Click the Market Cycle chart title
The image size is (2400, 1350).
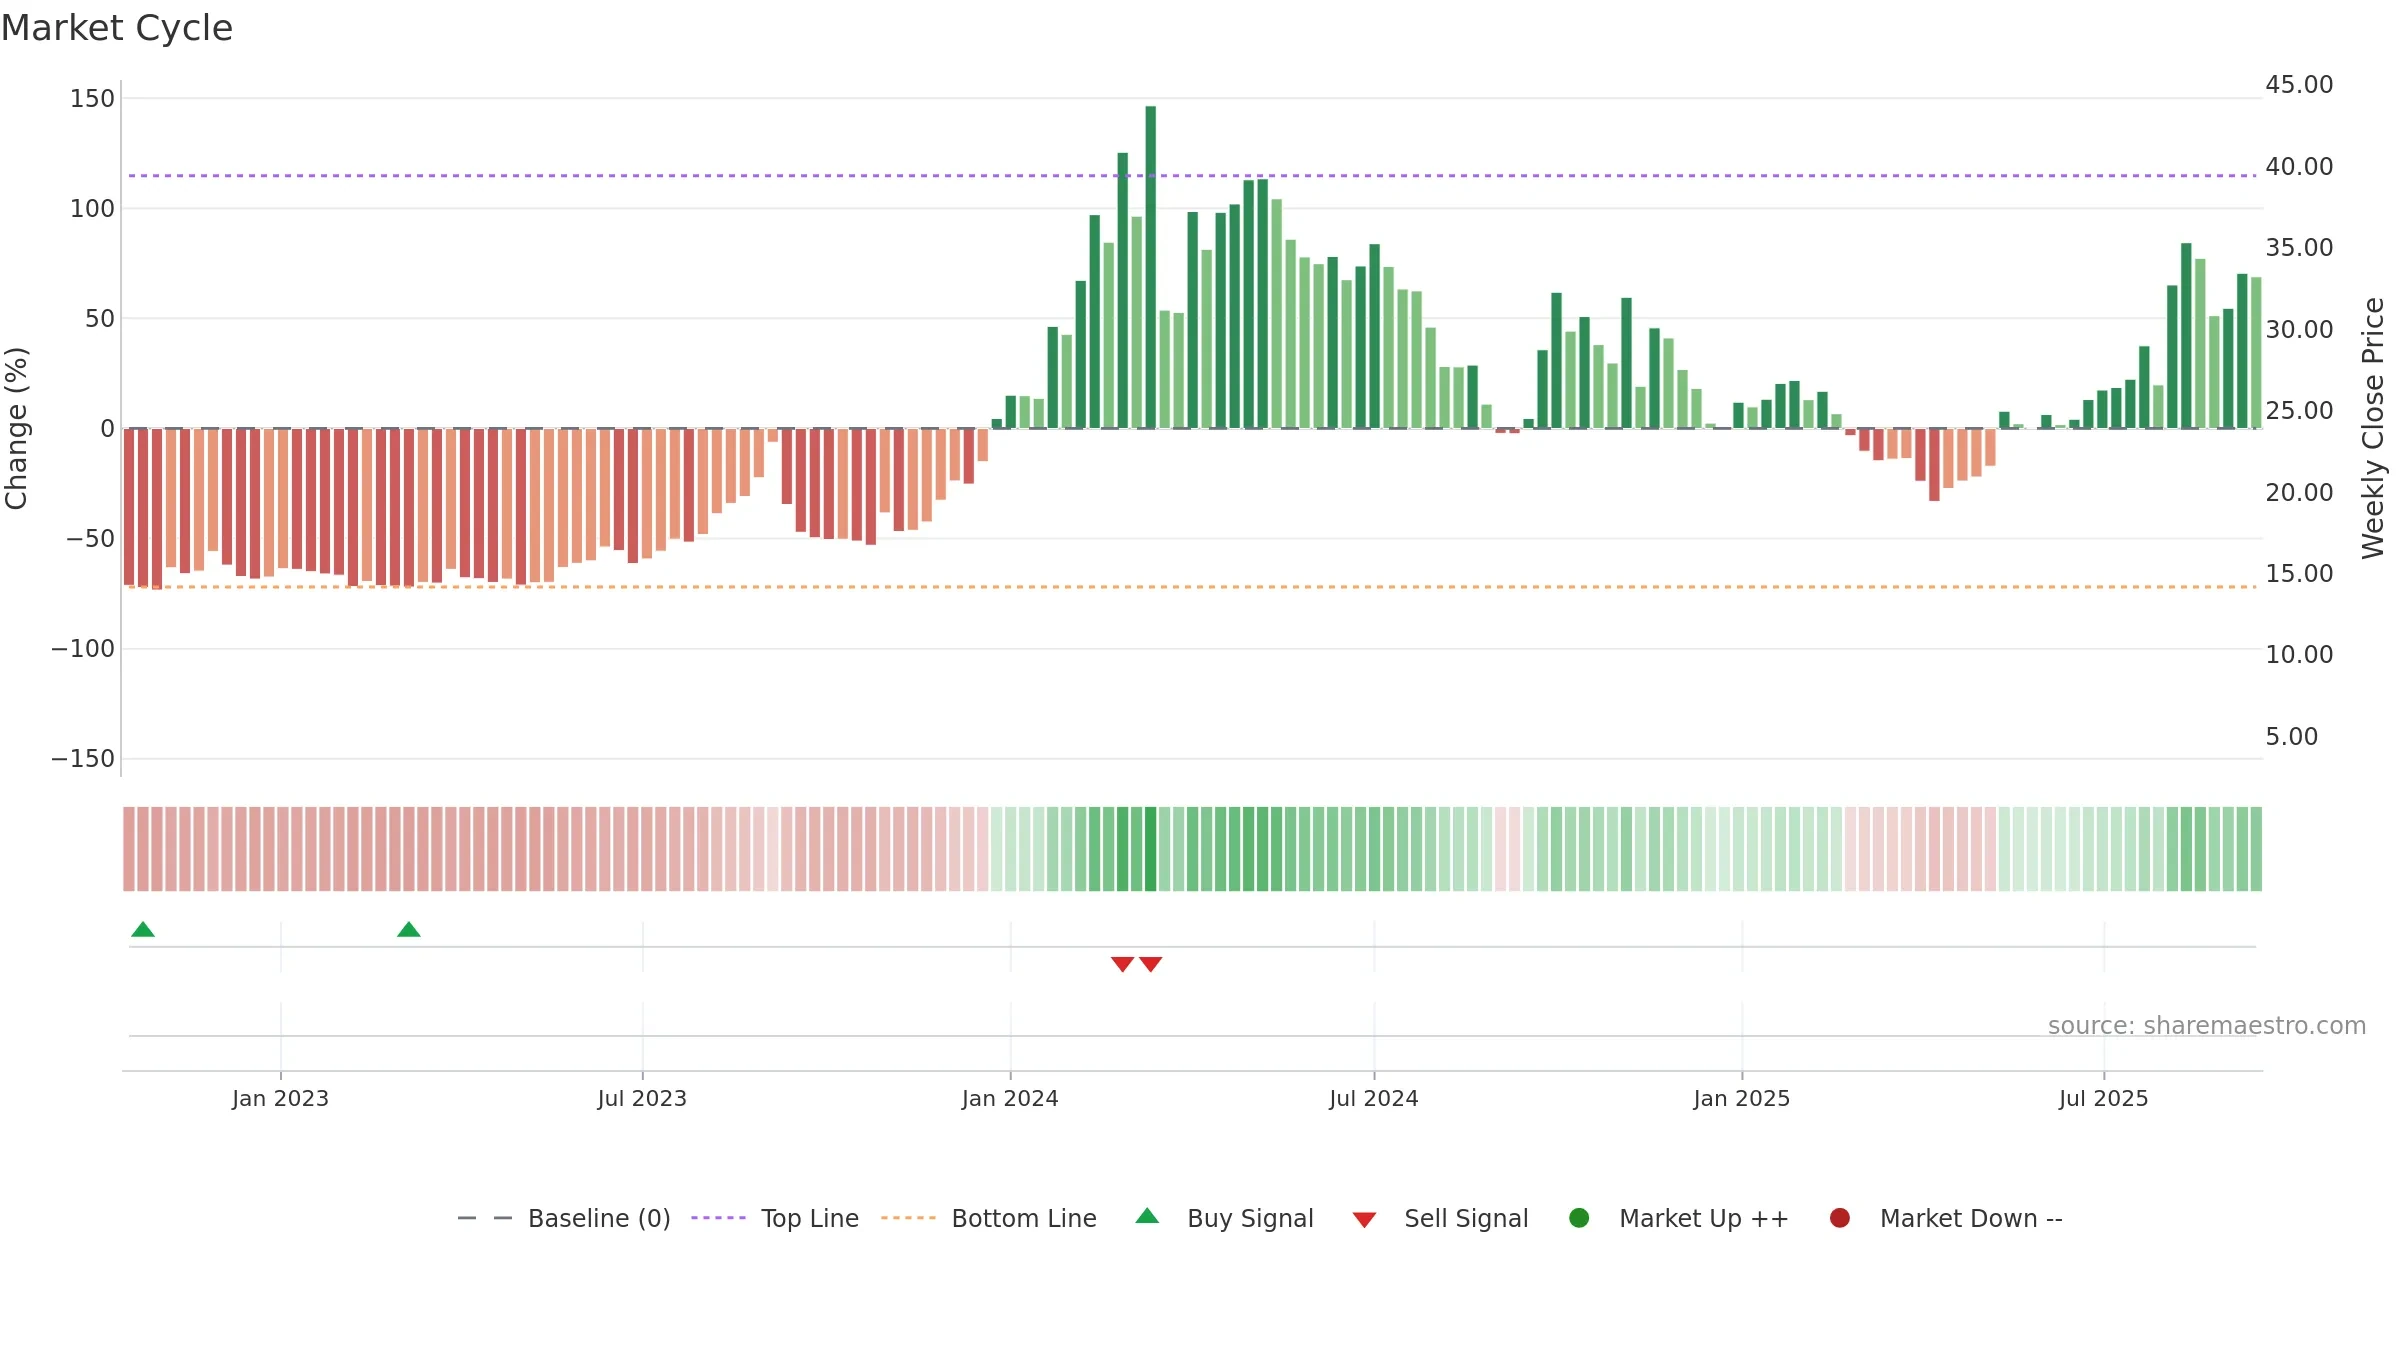[117, 28]
